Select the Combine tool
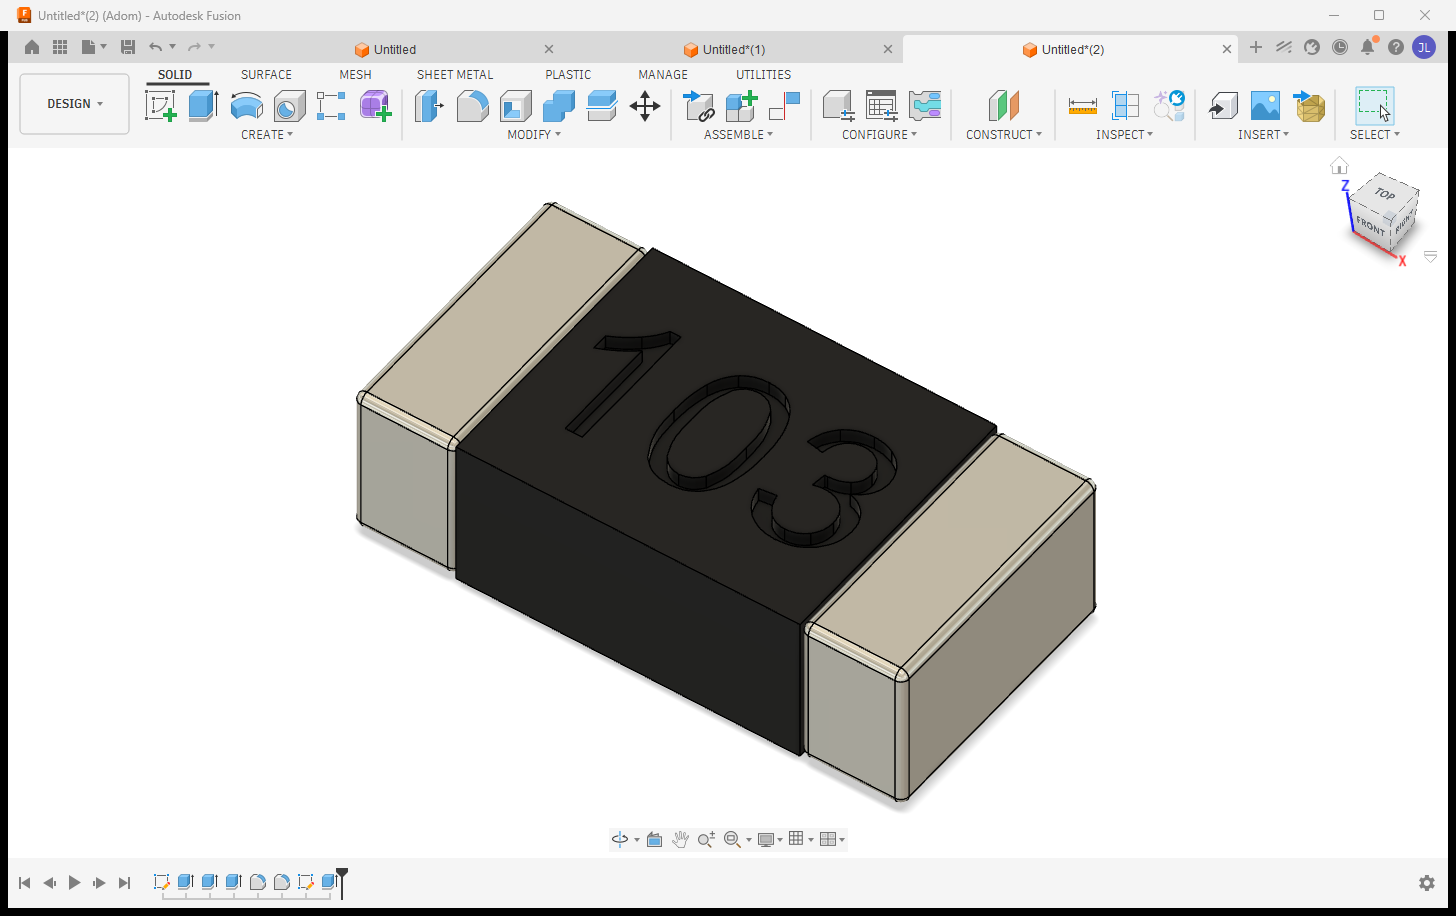The height and width of the screenshot is (916, 1456). point(558,105)
